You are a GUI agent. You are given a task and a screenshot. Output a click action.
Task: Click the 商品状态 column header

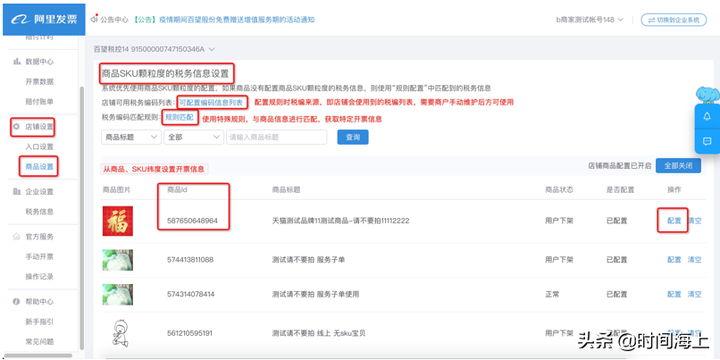click(x=559, y=190)
